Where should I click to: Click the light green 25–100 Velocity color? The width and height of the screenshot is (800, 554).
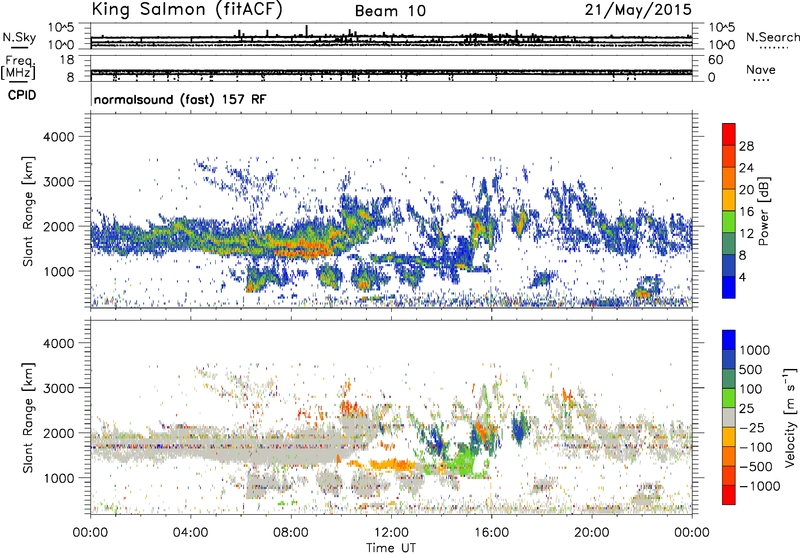[729, 398]
